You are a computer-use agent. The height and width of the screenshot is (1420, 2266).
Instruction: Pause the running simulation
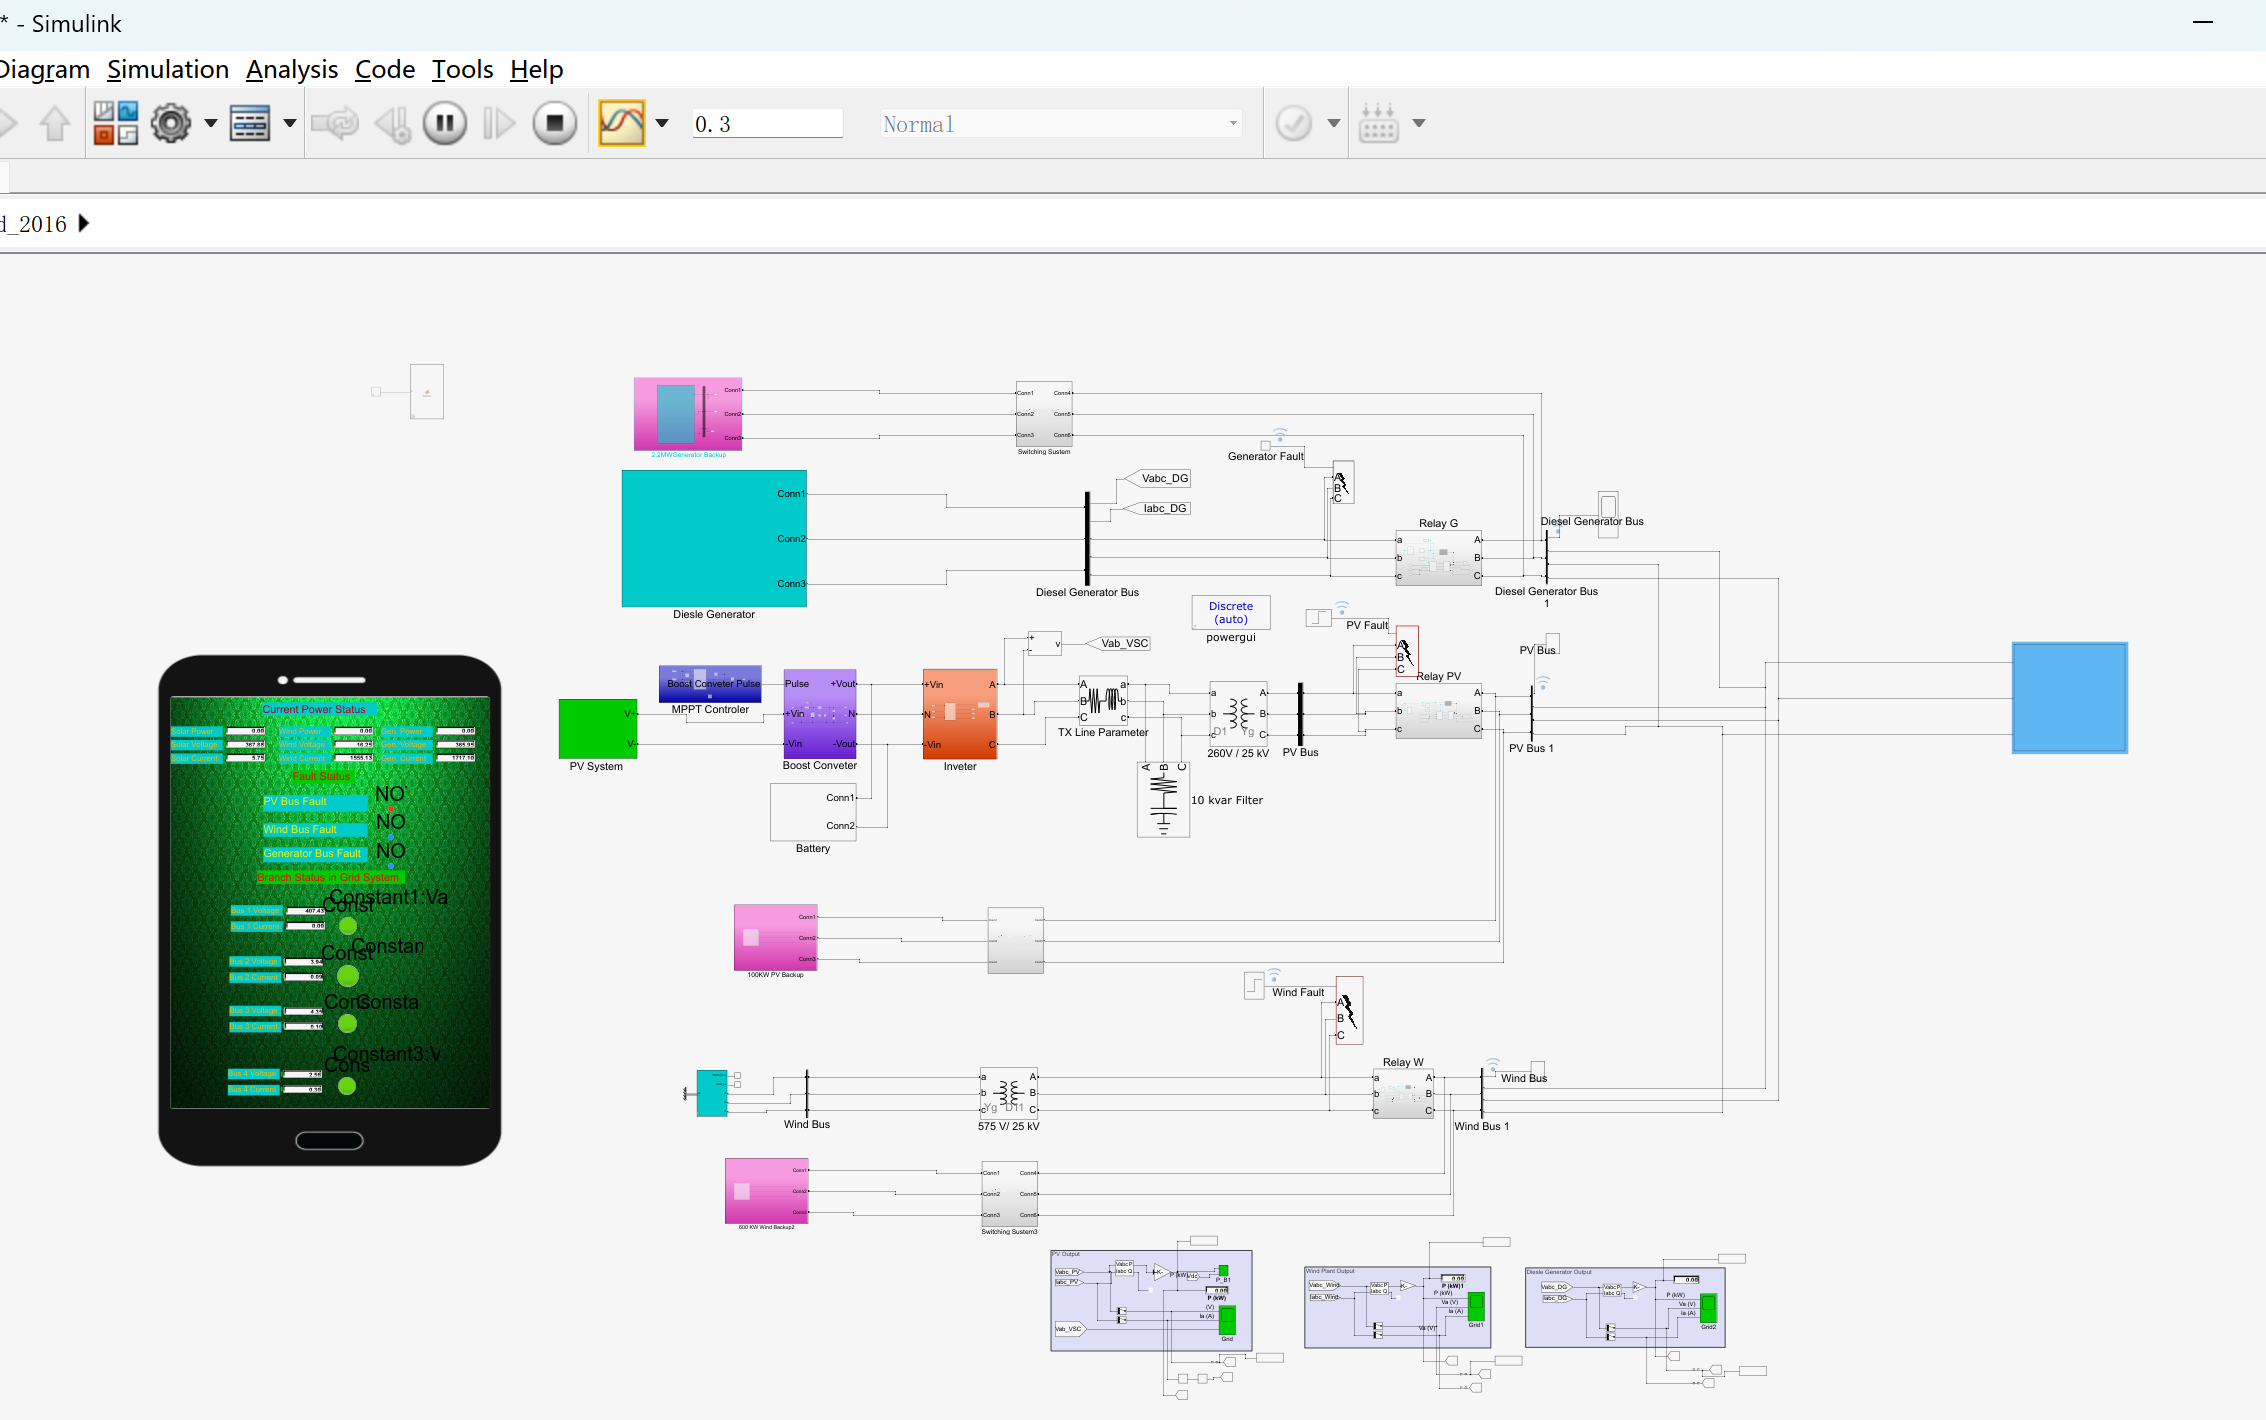click(444, 123)
